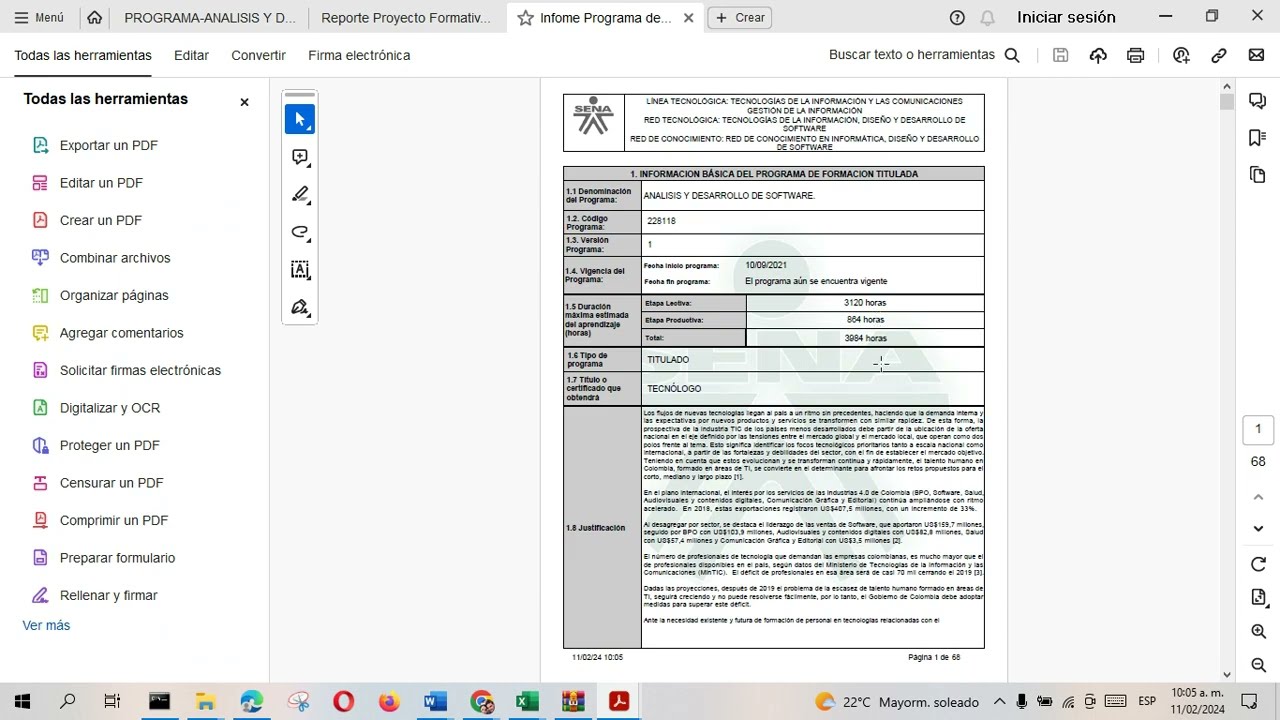Open comments panel on right rail
The height and width of the screenshot is (720, 1280).
(x=1258, y=100)
